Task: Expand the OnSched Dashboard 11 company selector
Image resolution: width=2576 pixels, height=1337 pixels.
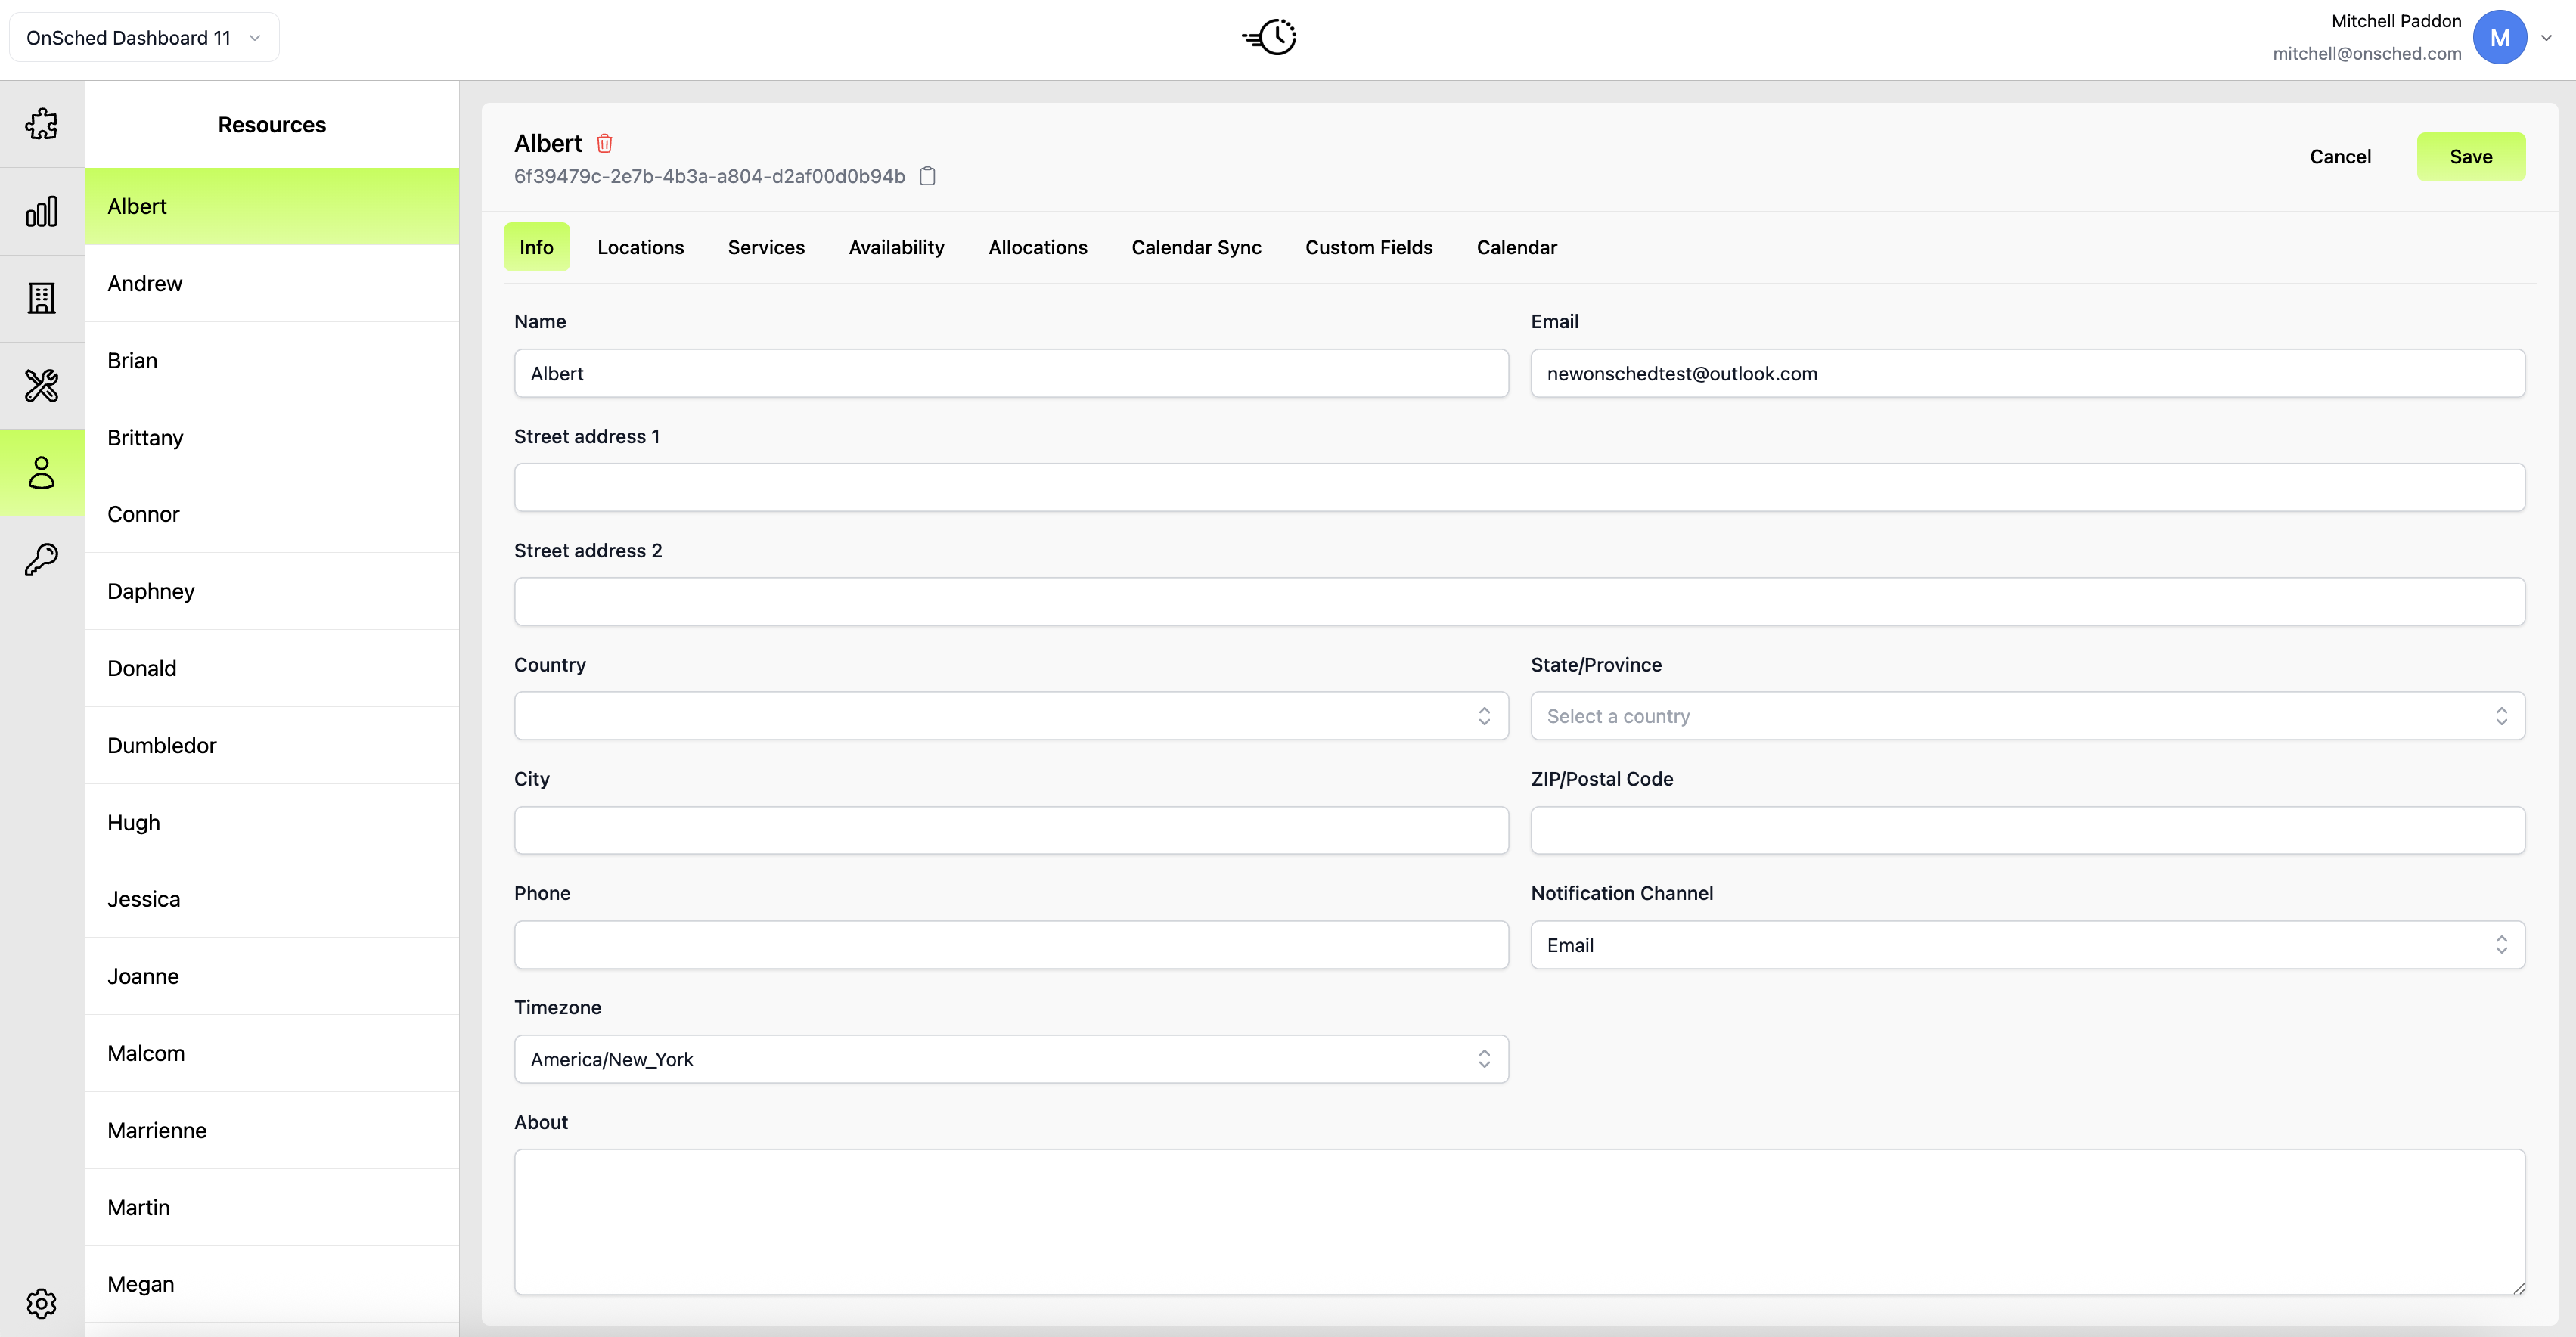Action: pos(144,38)
